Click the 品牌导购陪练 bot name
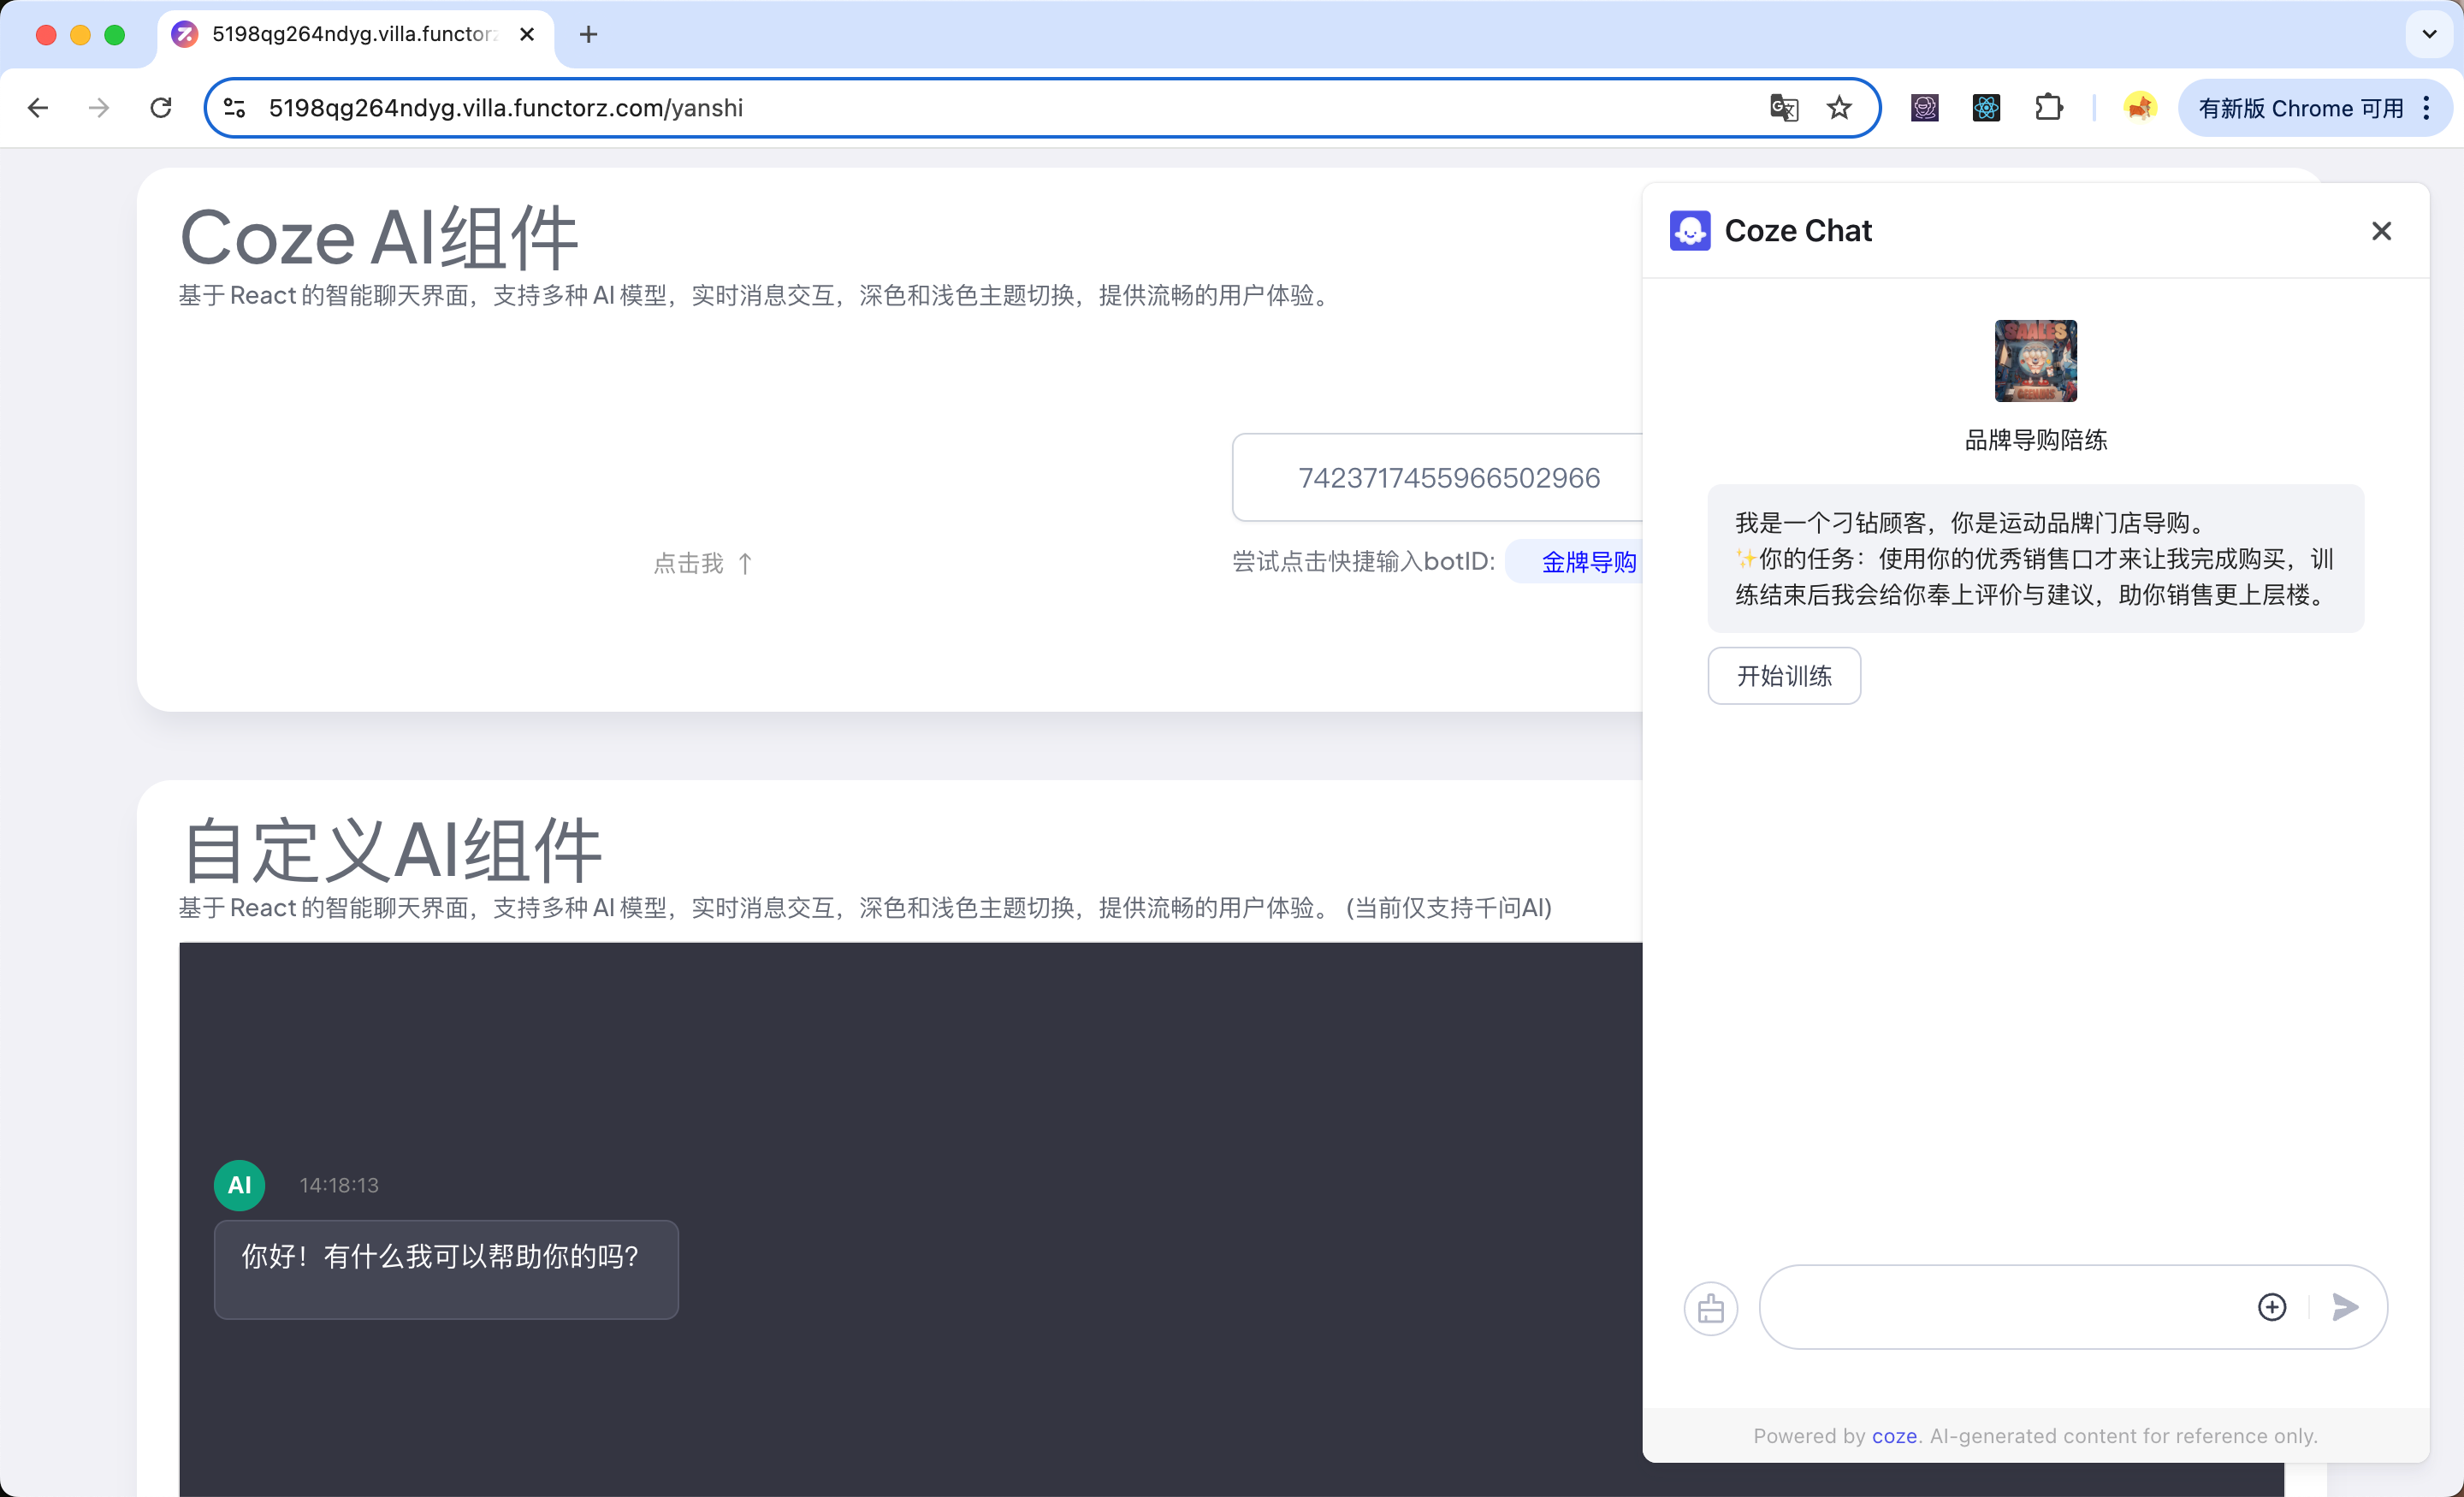The width and height of the screenshot is (2464, 1497). point(2035,440)
